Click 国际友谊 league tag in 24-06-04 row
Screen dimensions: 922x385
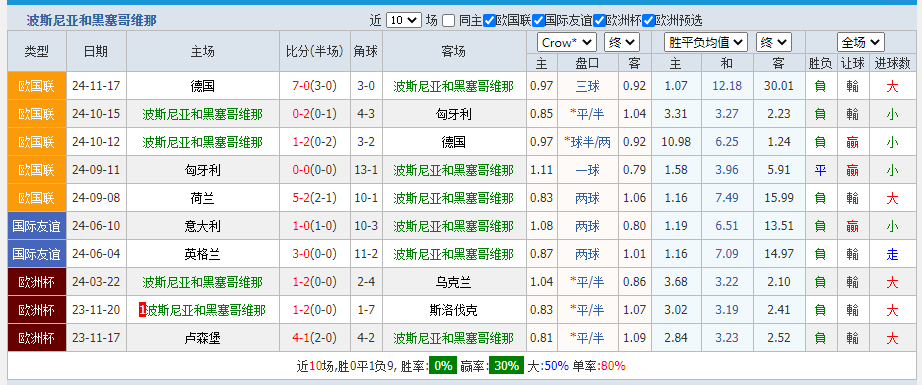tap(36, 254)
